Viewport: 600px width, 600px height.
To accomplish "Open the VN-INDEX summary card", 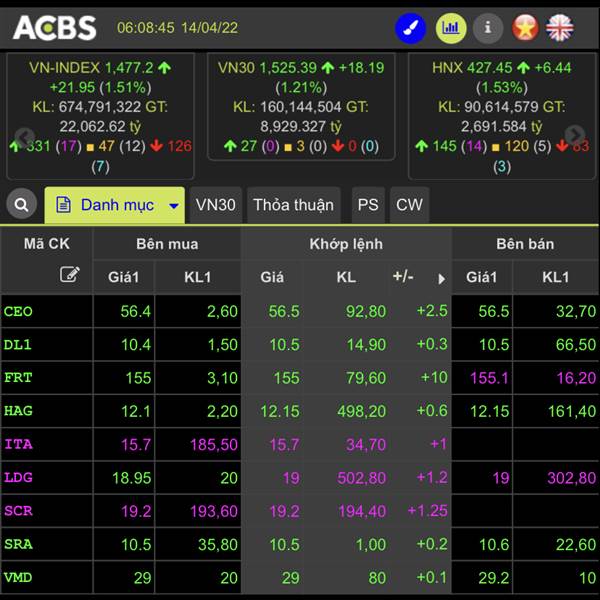I will pos(100,107).
